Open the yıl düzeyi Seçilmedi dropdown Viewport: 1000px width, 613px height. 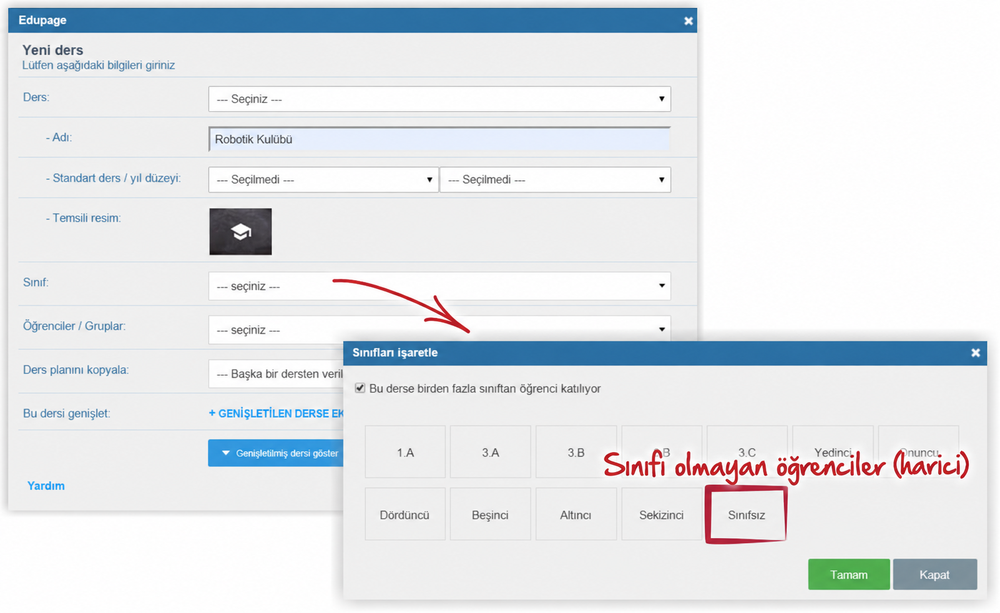555,180
